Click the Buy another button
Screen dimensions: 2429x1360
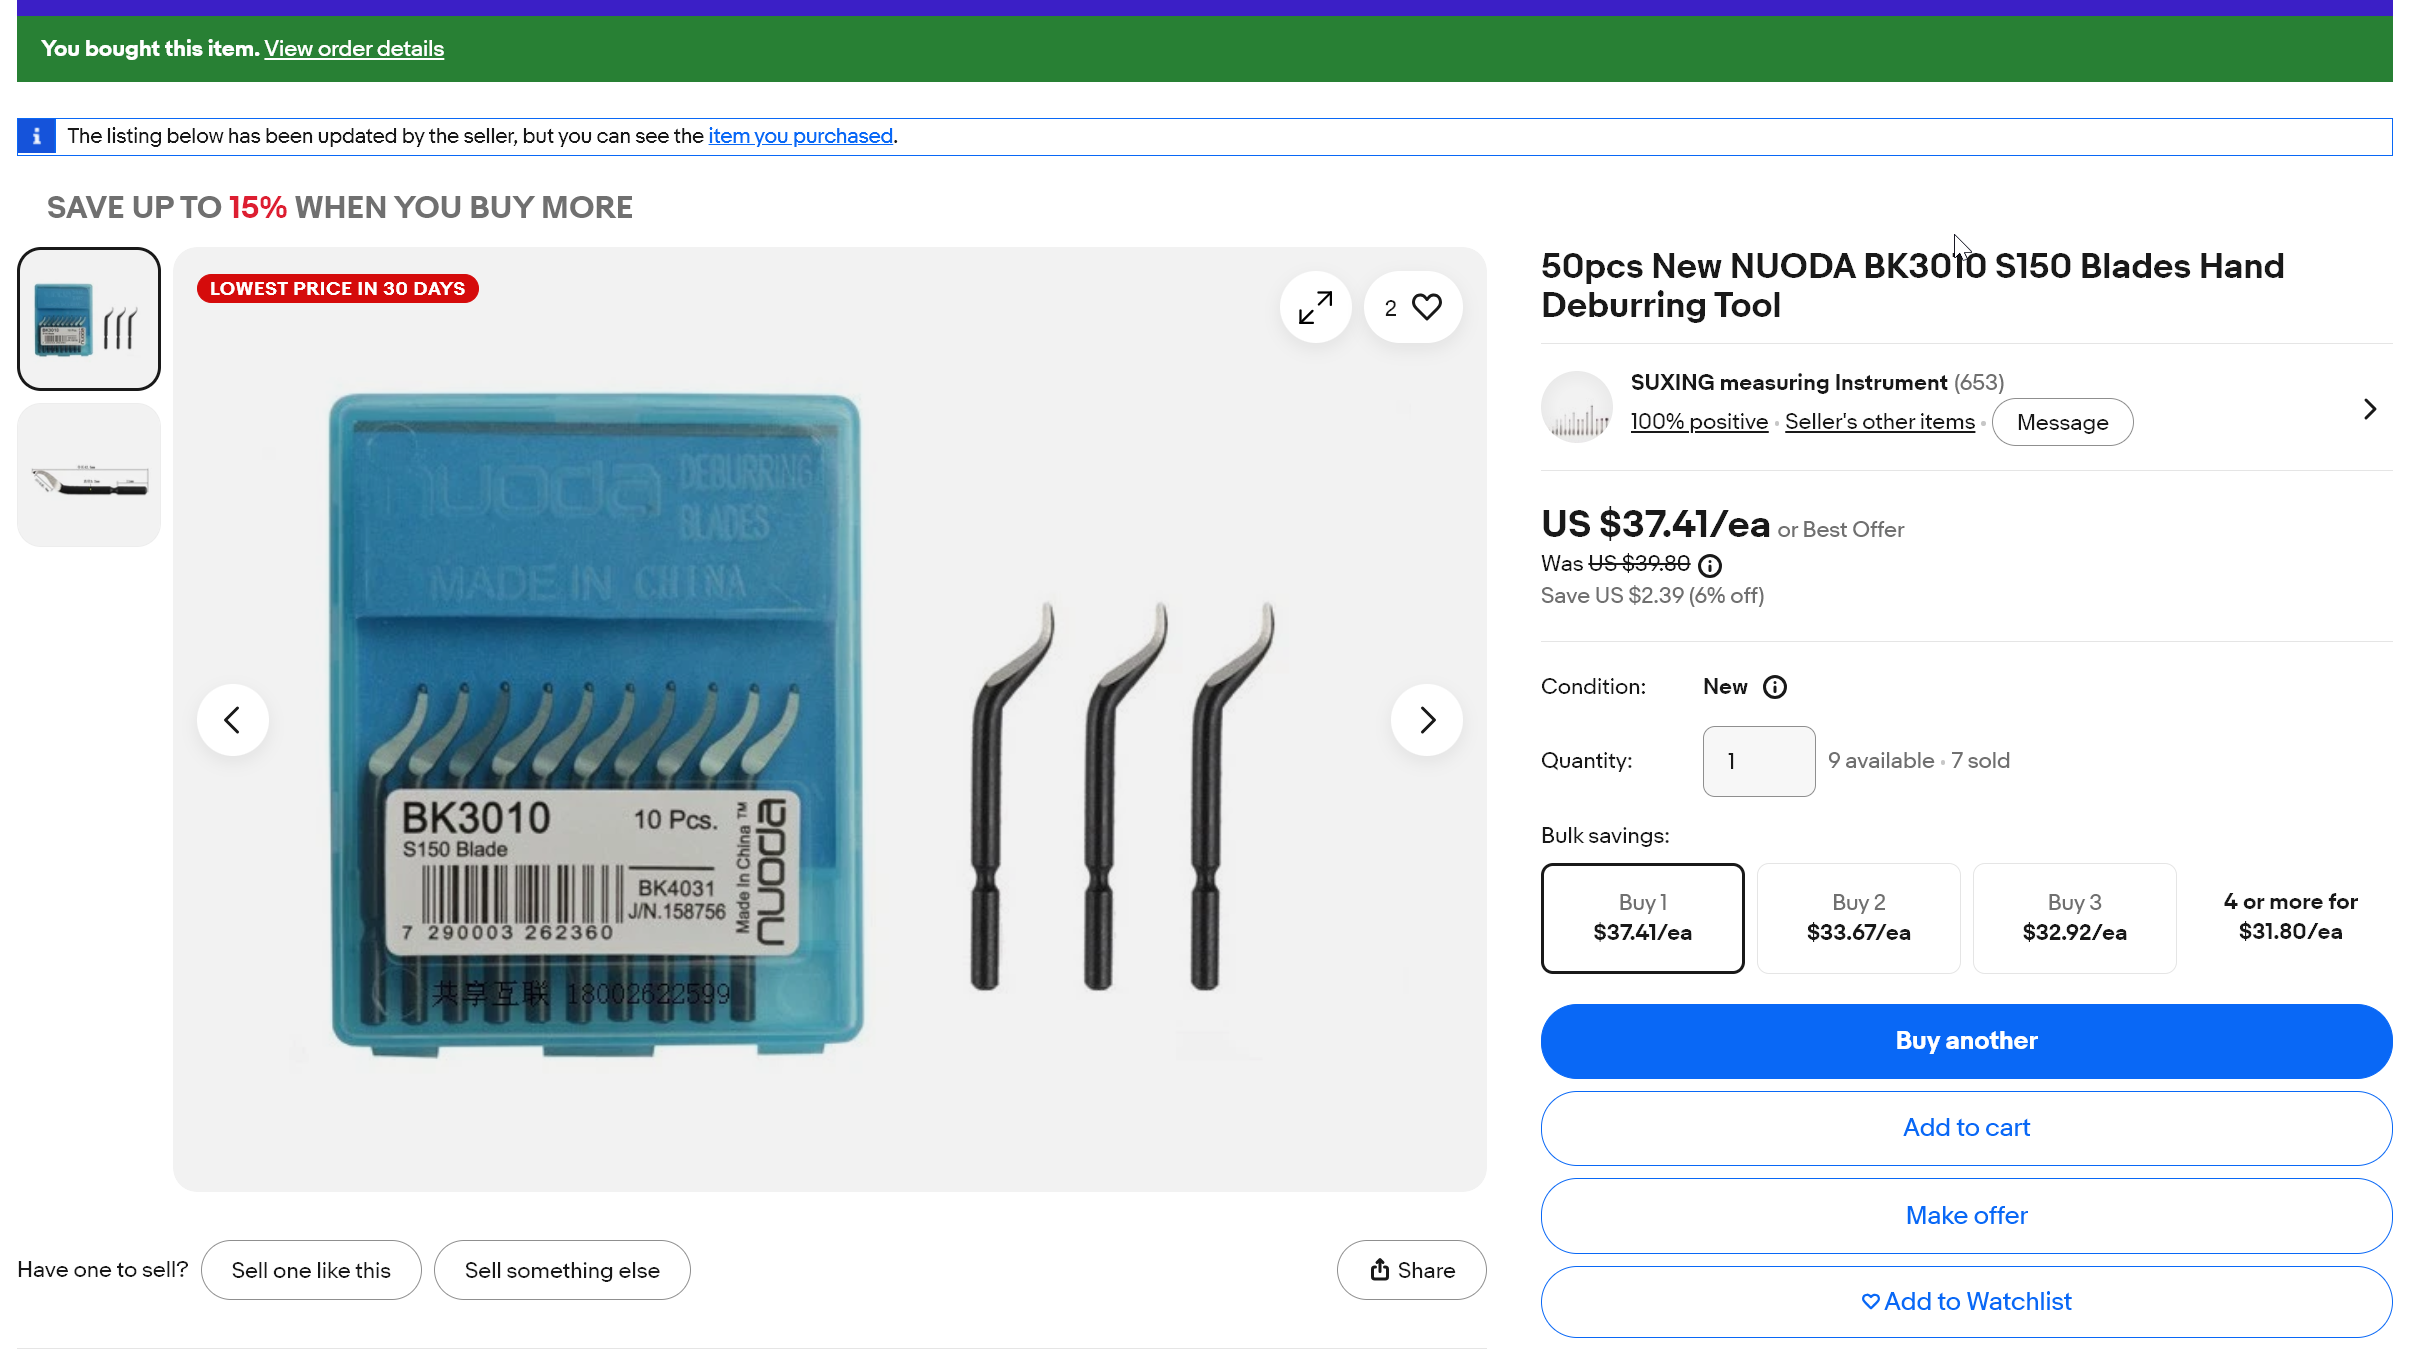click(1967, 1041)
